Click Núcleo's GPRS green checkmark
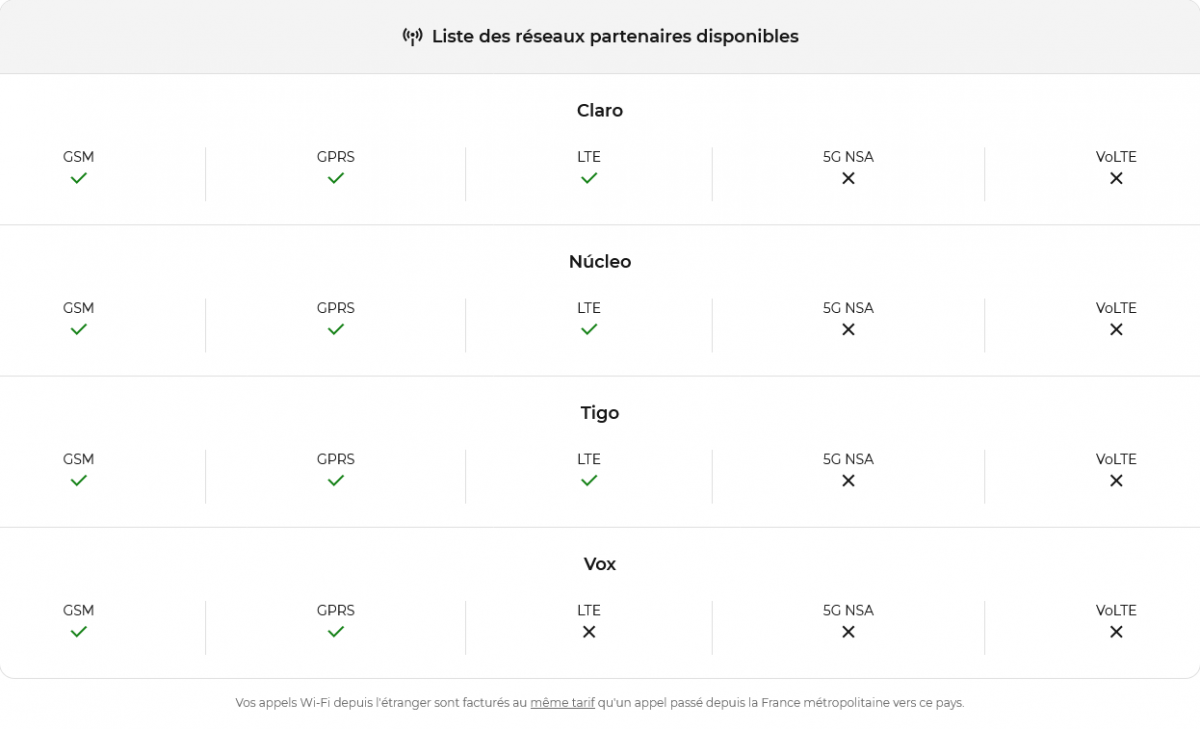1200x729 pixels. [x=336, y=329]
